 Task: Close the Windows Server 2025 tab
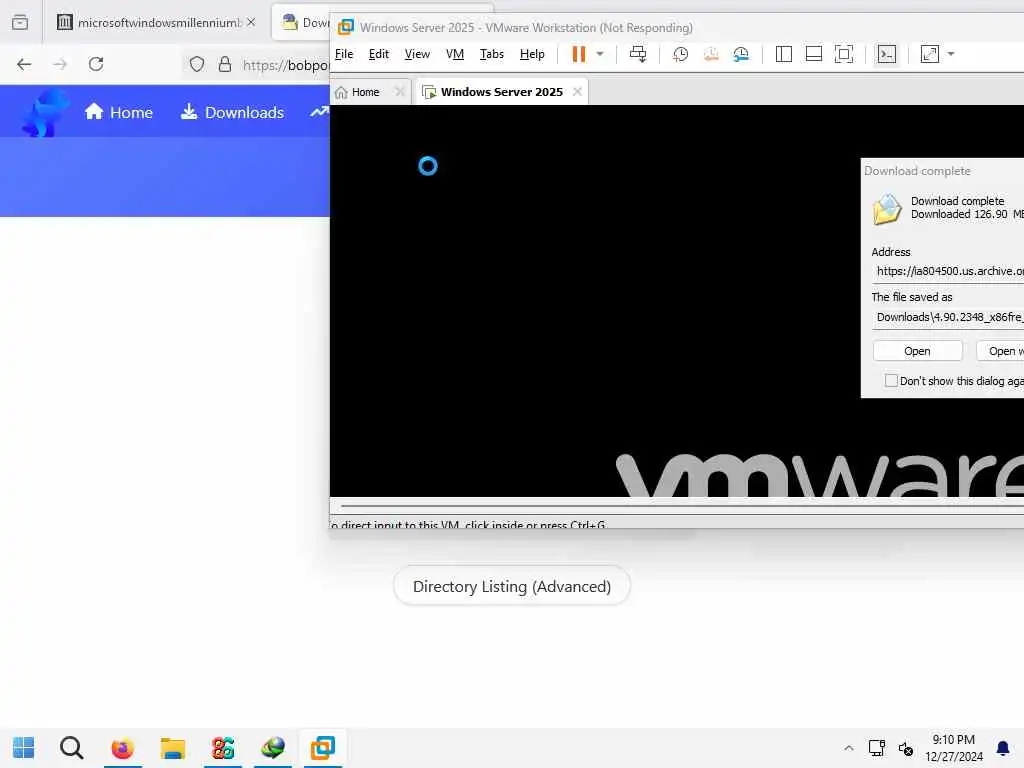coord(577,91)
